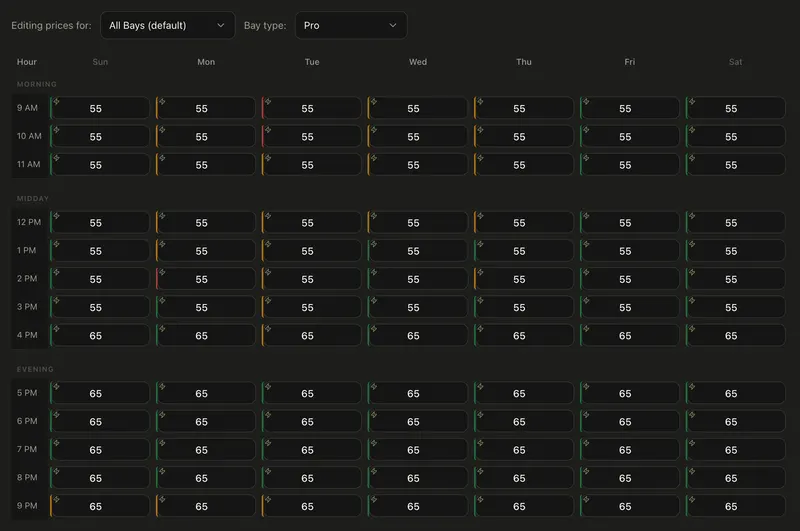Click the MIDDAY section label
The width and height of the screenshot is (800, 531).
click(x=33, y=198)
